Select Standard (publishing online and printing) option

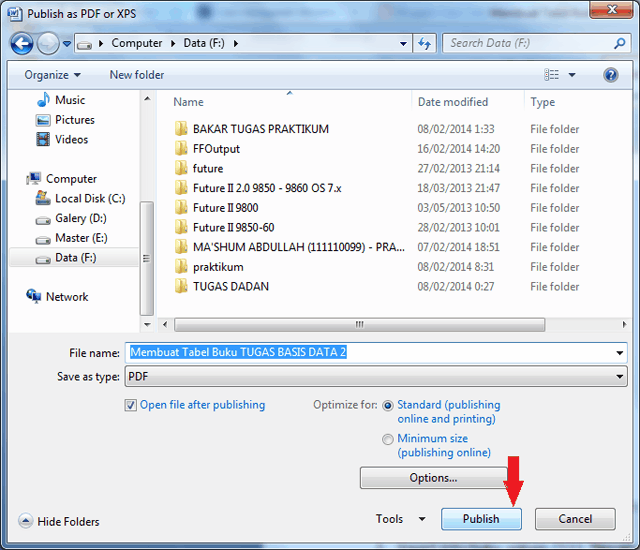coord(387,405)
